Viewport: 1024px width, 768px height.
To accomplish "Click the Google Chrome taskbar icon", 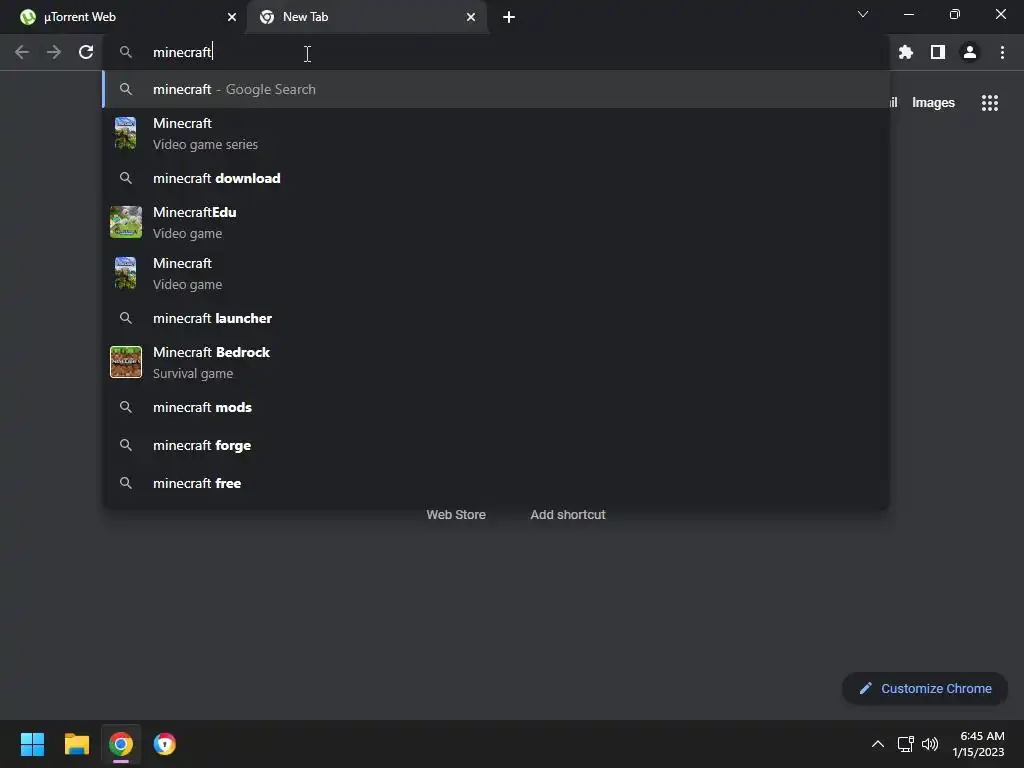I will [121, 744].
